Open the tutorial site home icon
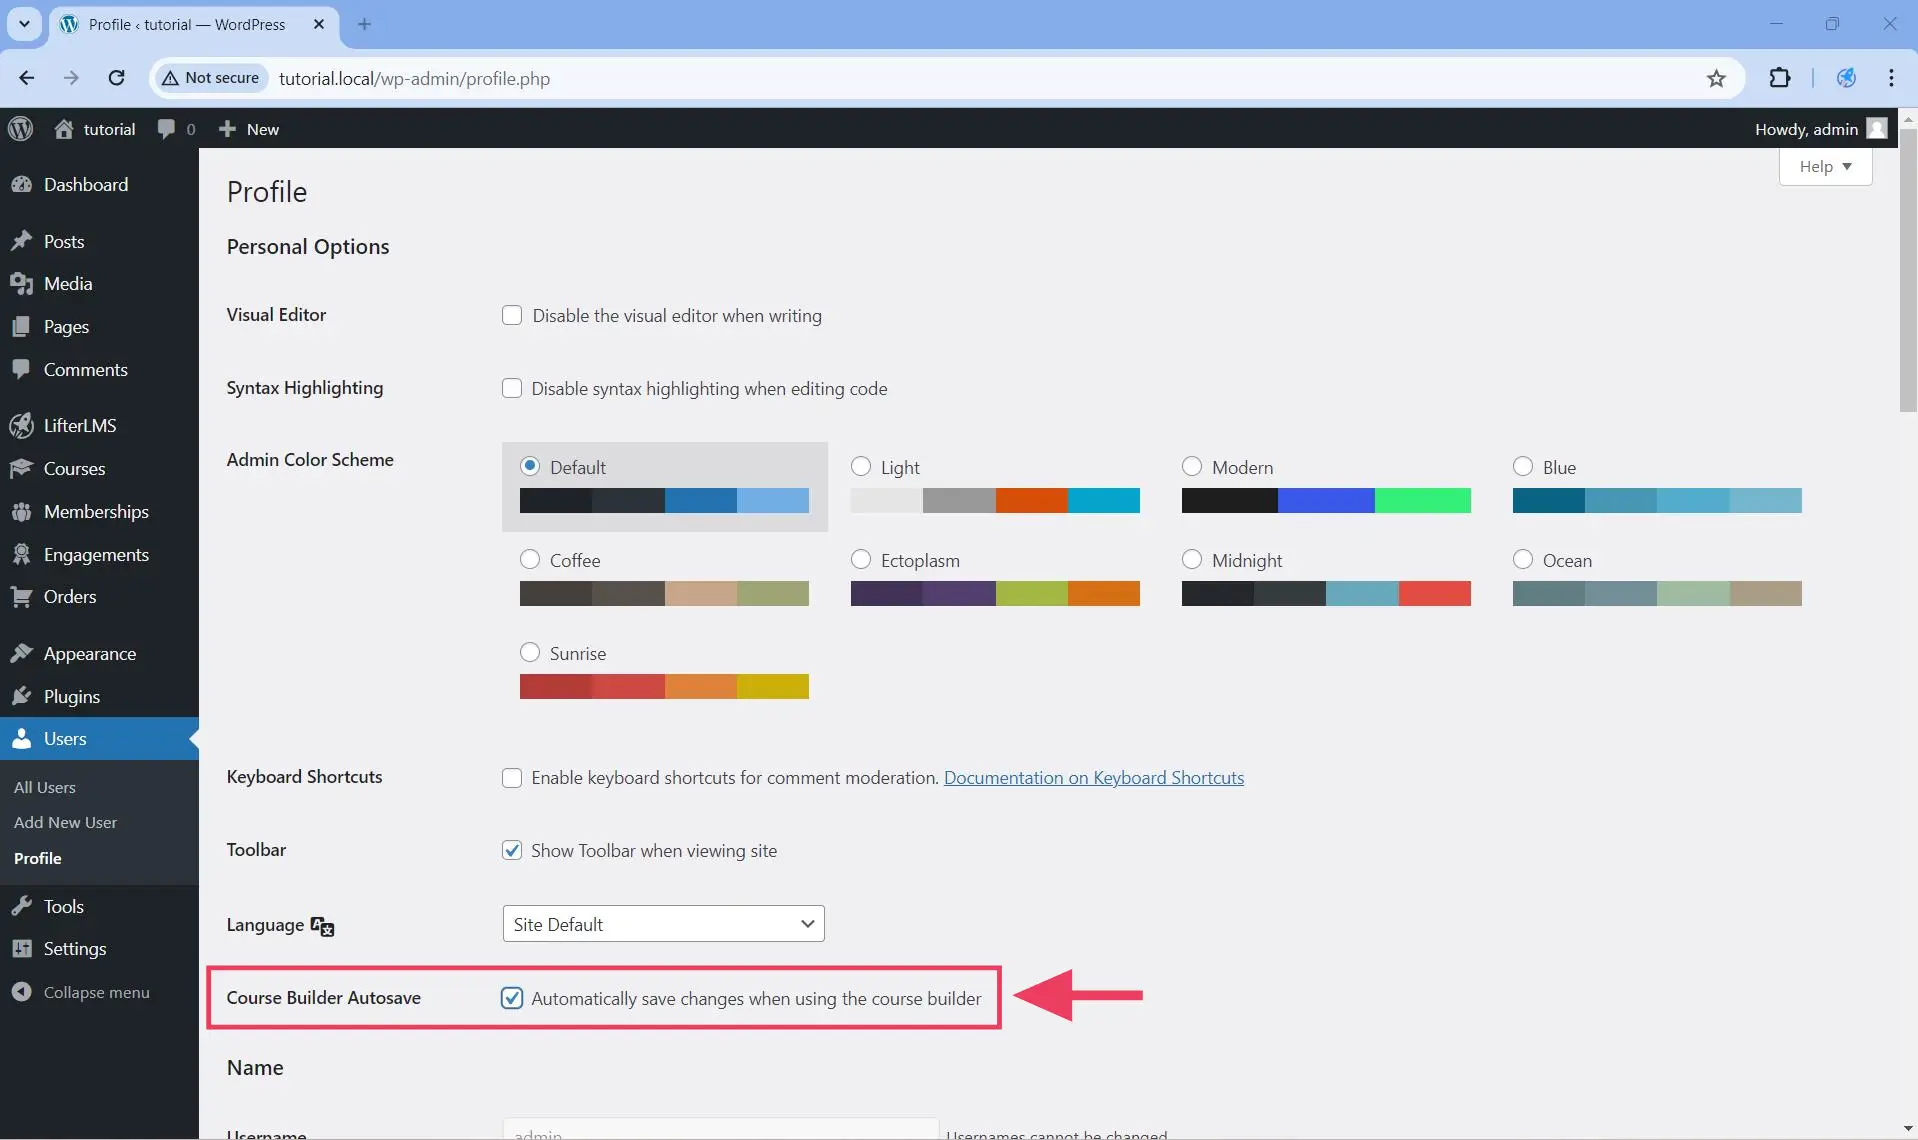This screenshot has width=1918, height=1140. pyautogui.click(x=64, y=129)
